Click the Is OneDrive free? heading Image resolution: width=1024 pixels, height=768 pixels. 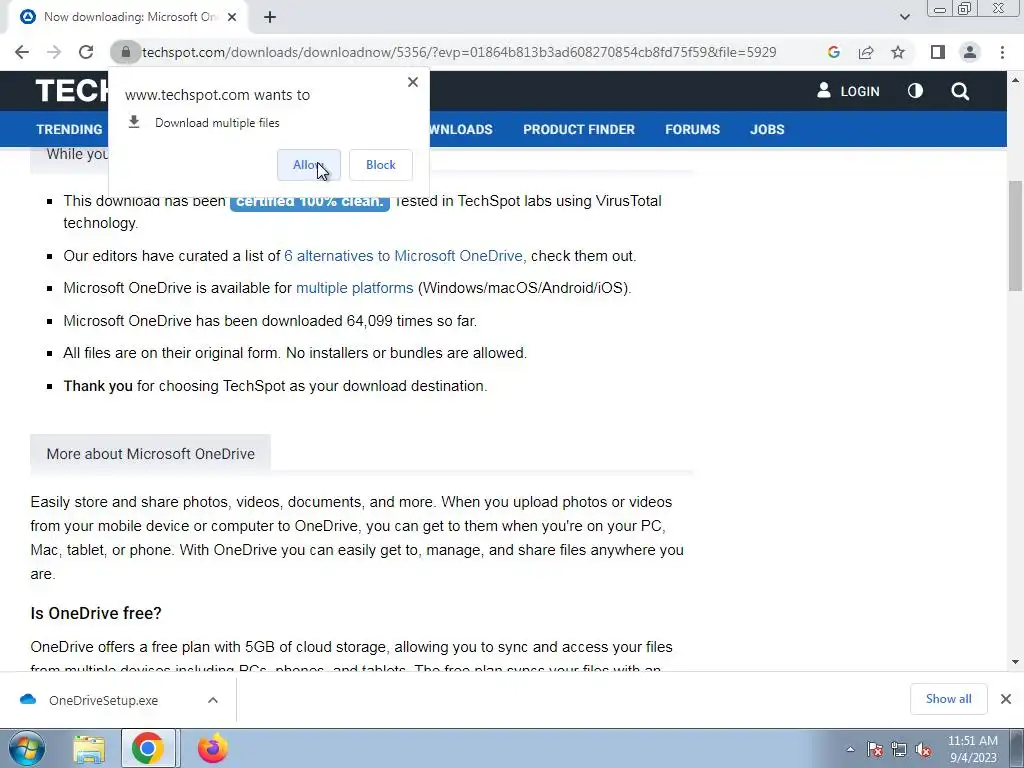[96, 613]
